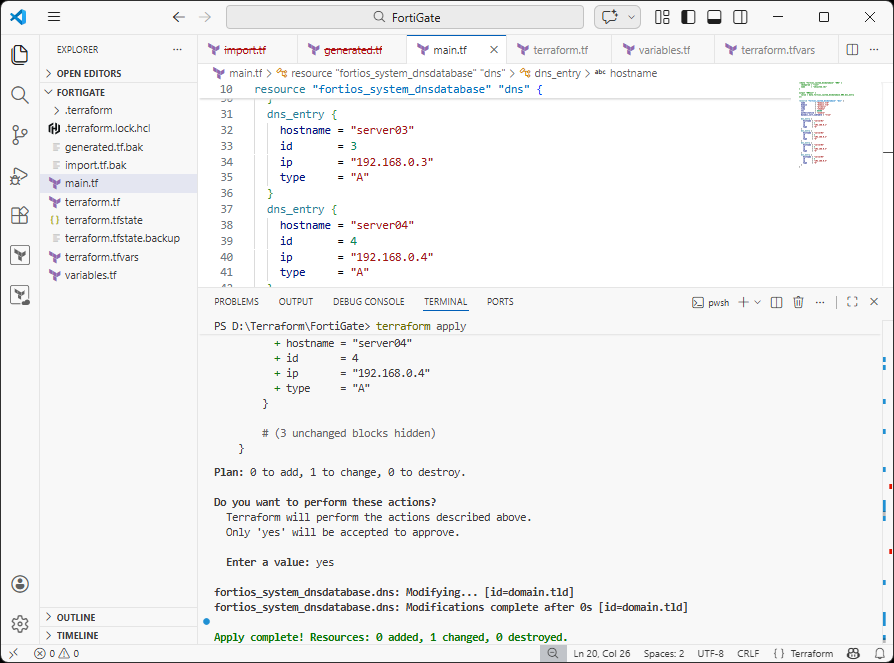Go forward with the right arrow
The image size is (894, 663).
[205, 17]
